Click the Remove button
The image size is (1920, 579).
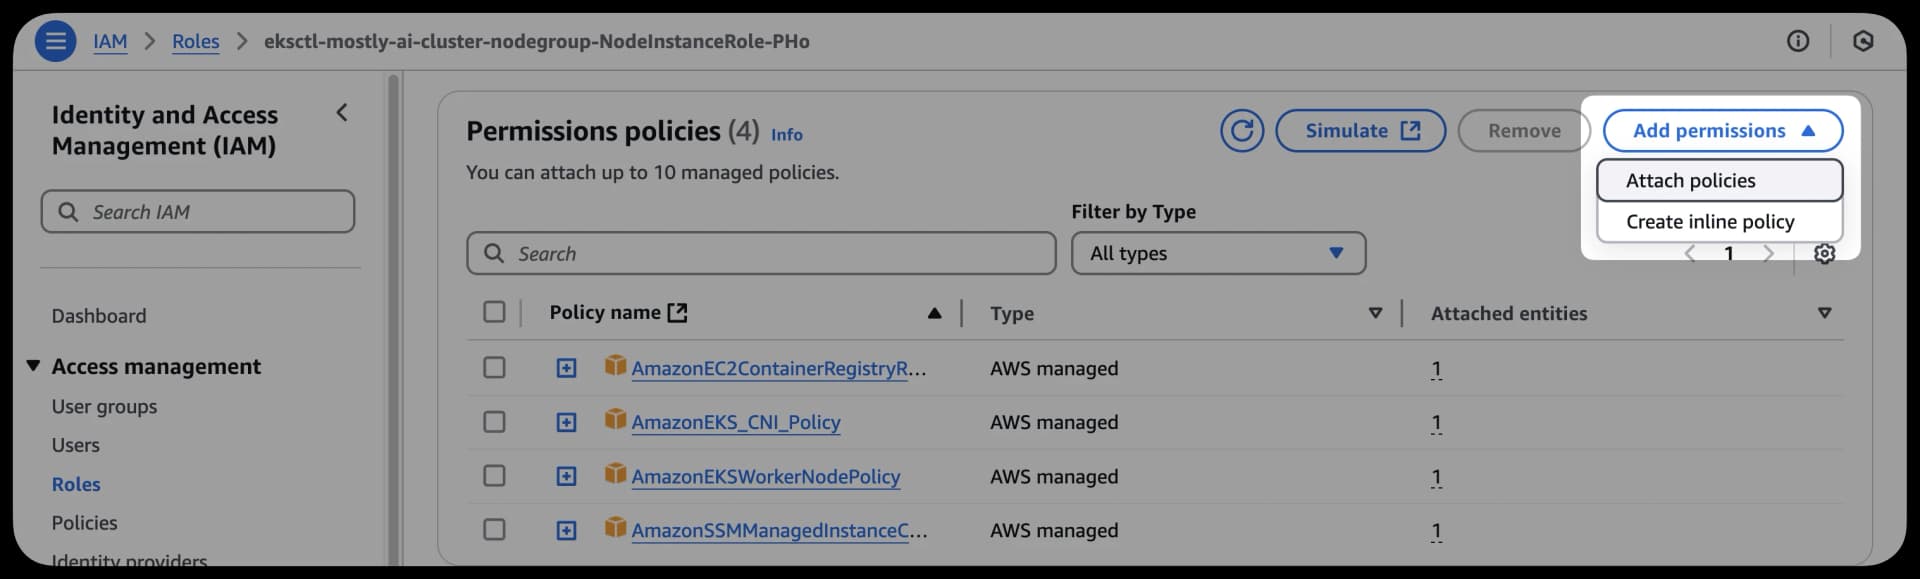coord(1524,131)
